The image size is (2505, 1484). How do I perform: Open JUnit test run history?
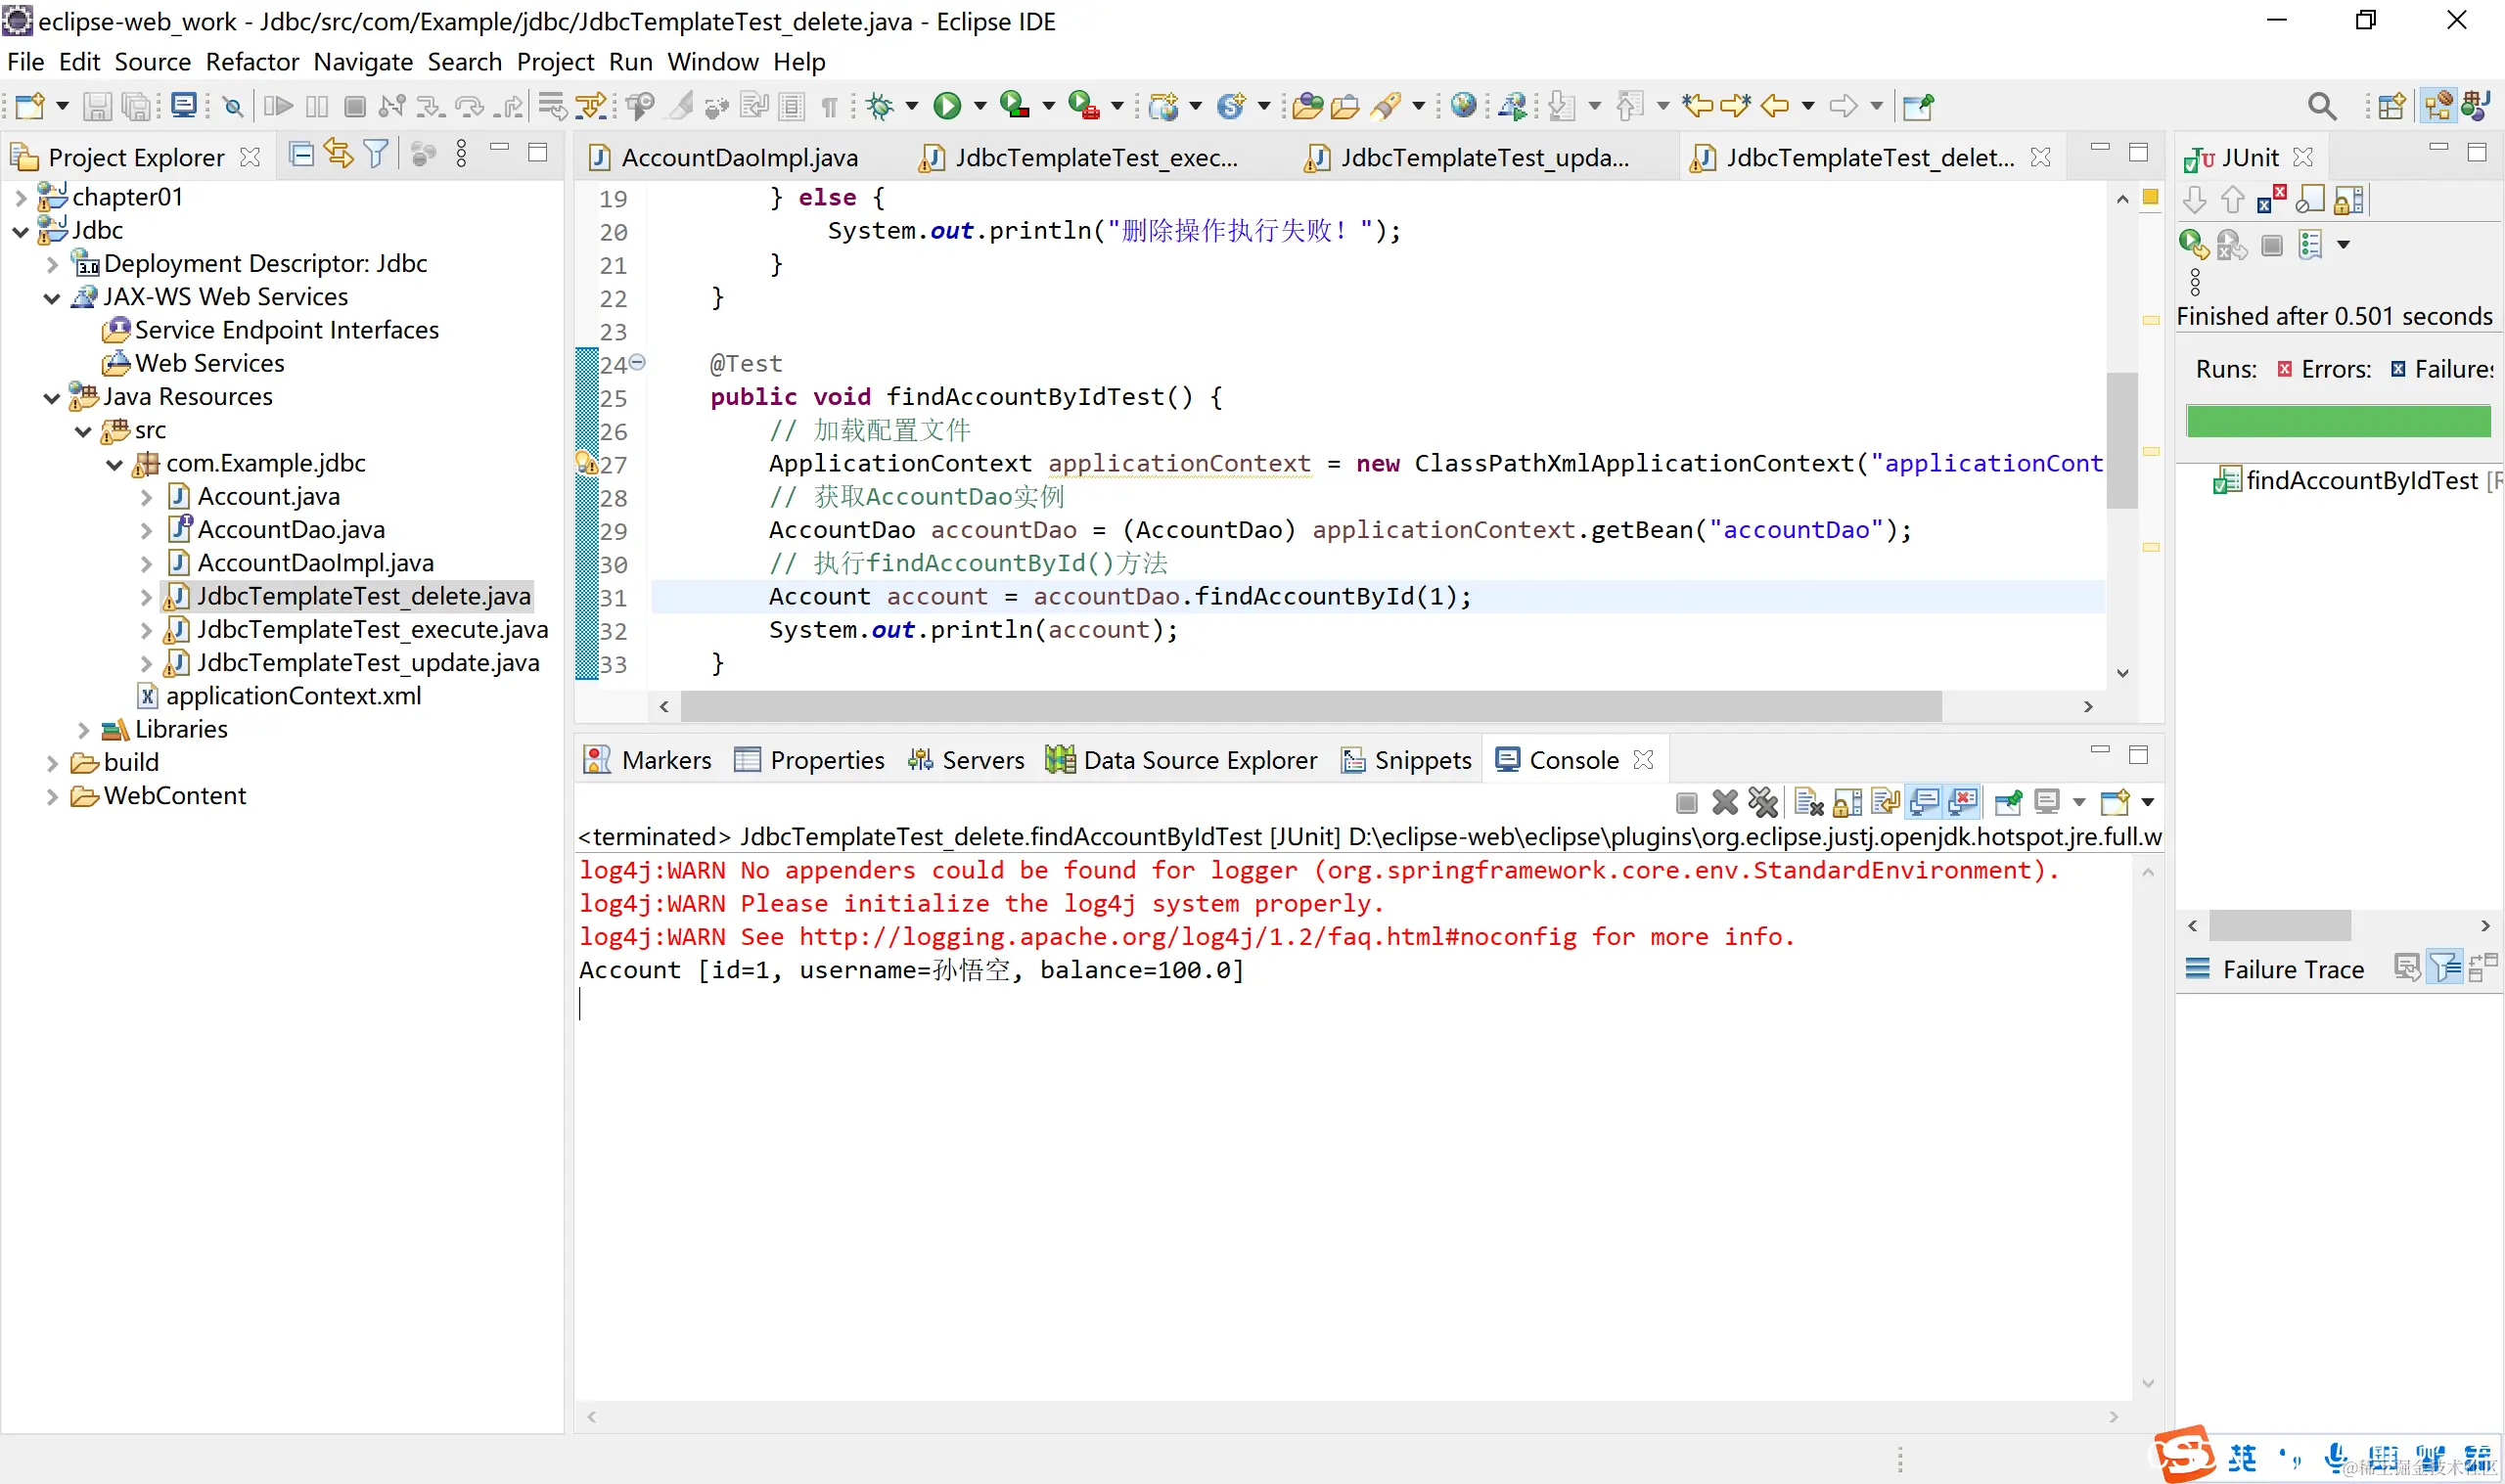[2310, 244]
